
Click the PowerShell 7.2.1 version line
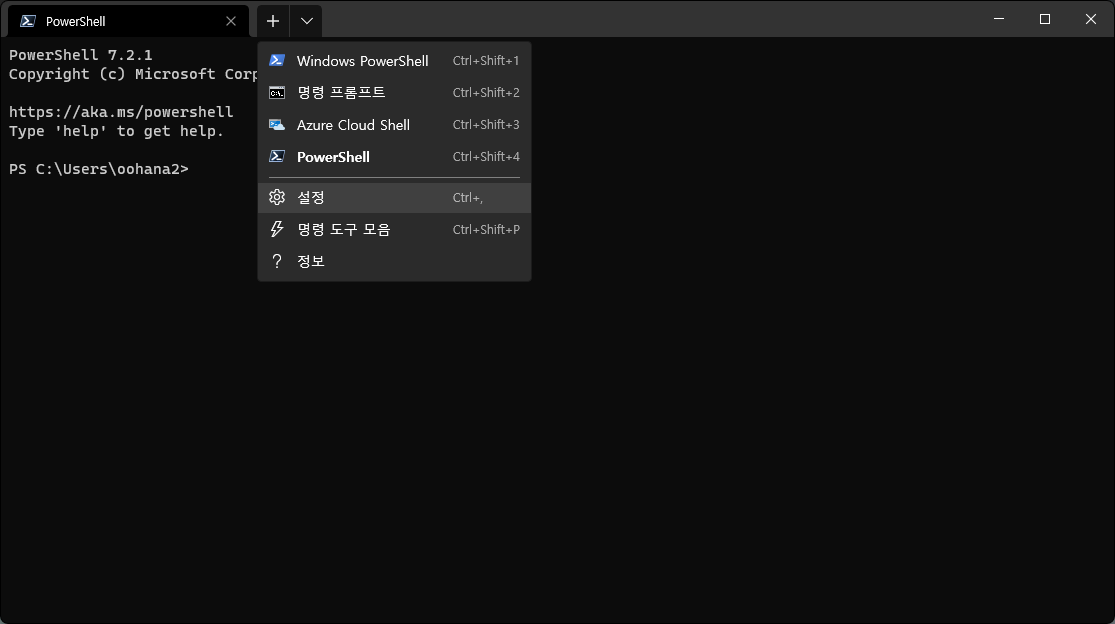(80, 55)
